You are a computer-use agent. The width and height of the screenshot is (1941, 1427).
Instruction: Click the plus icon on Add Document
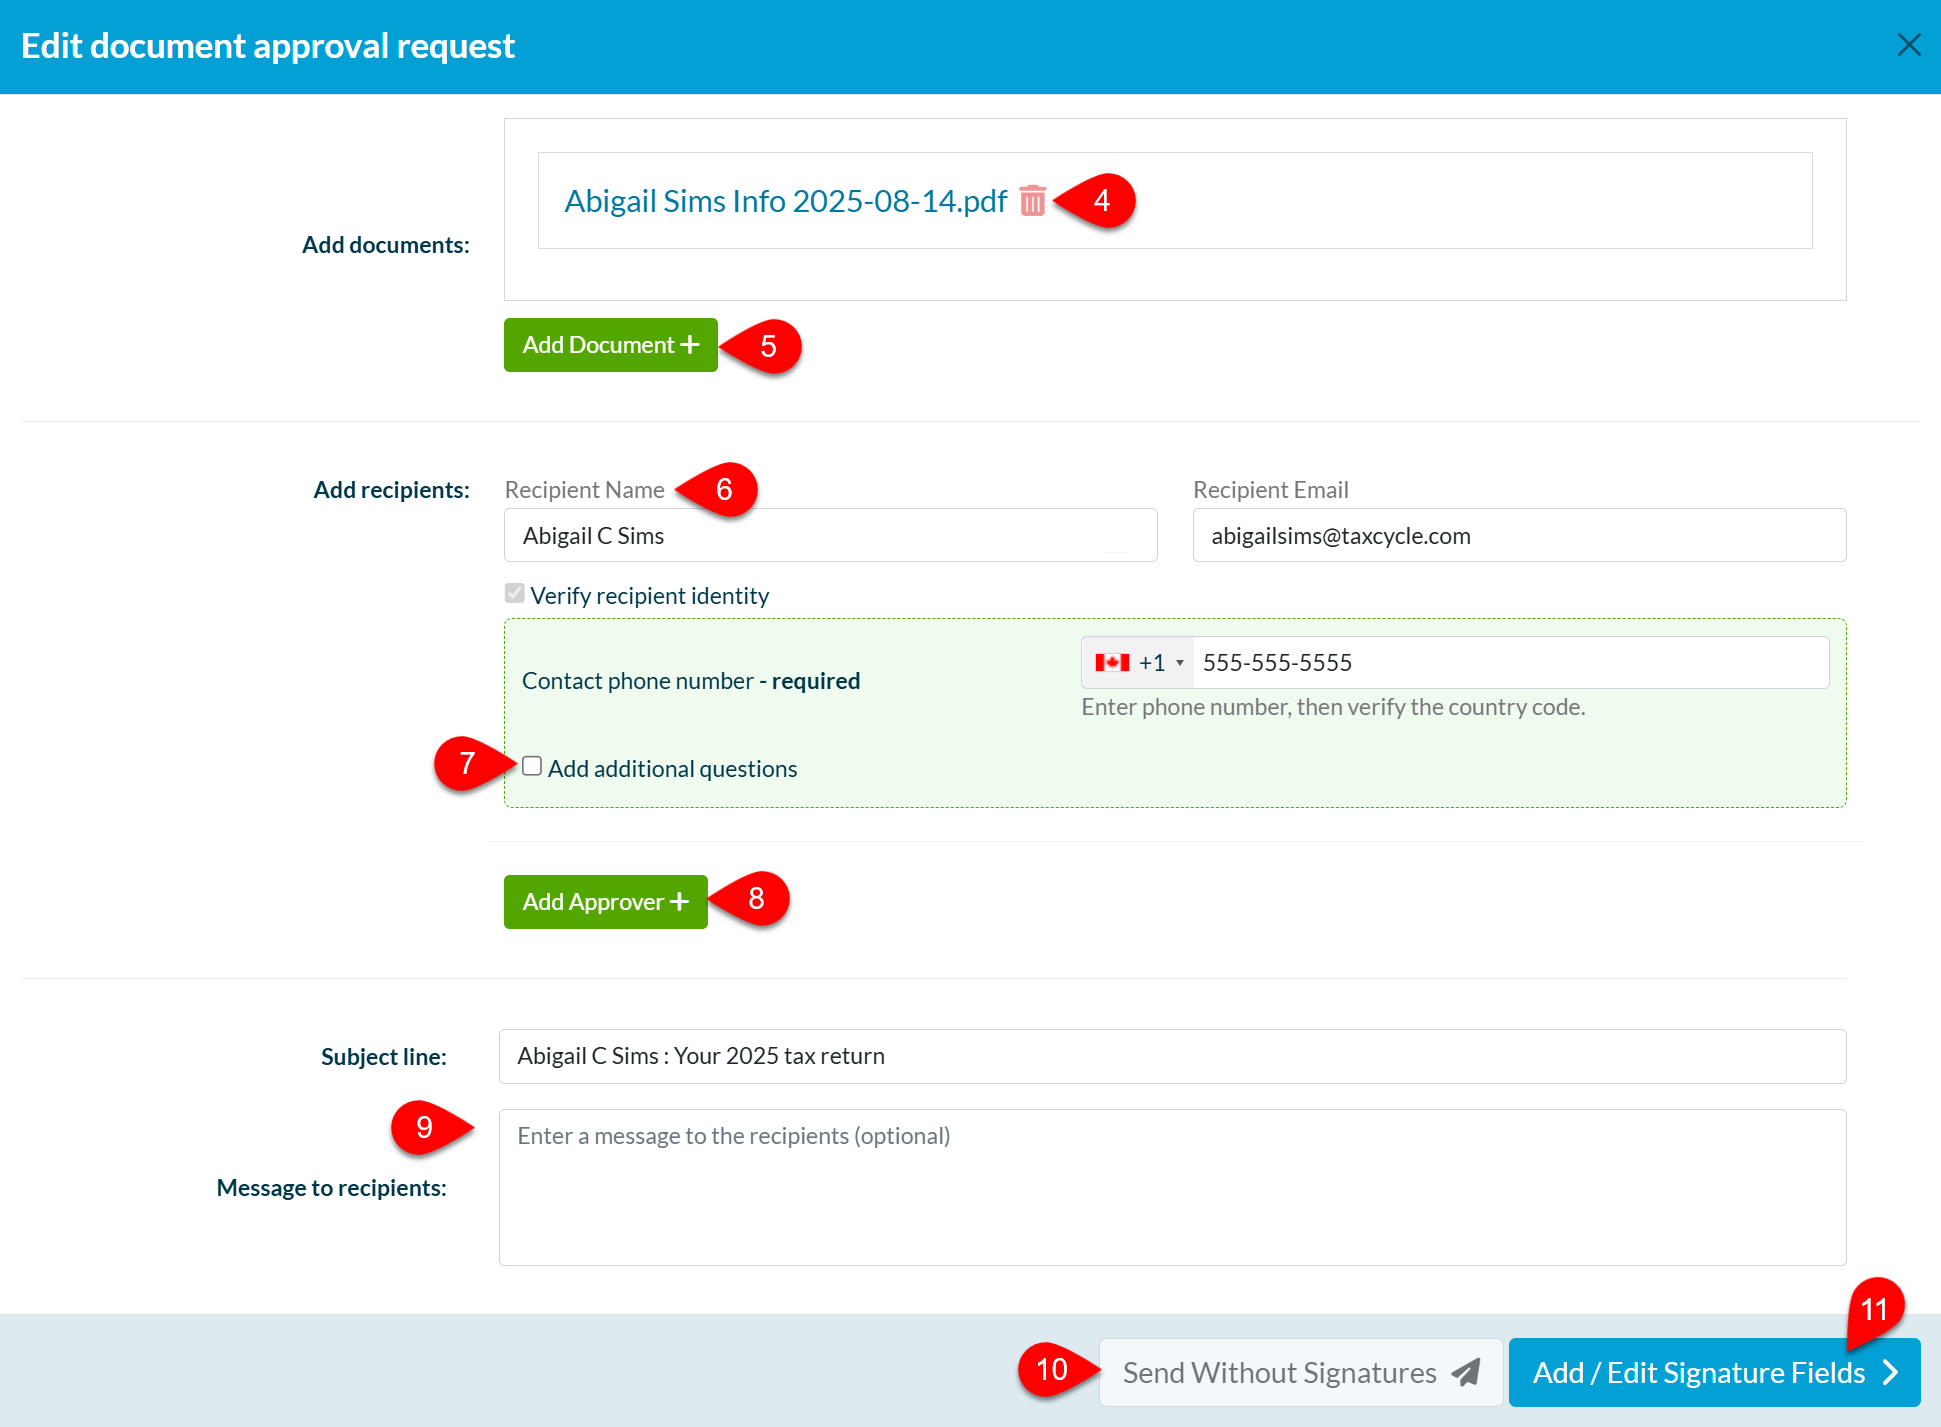click(689, 345)
